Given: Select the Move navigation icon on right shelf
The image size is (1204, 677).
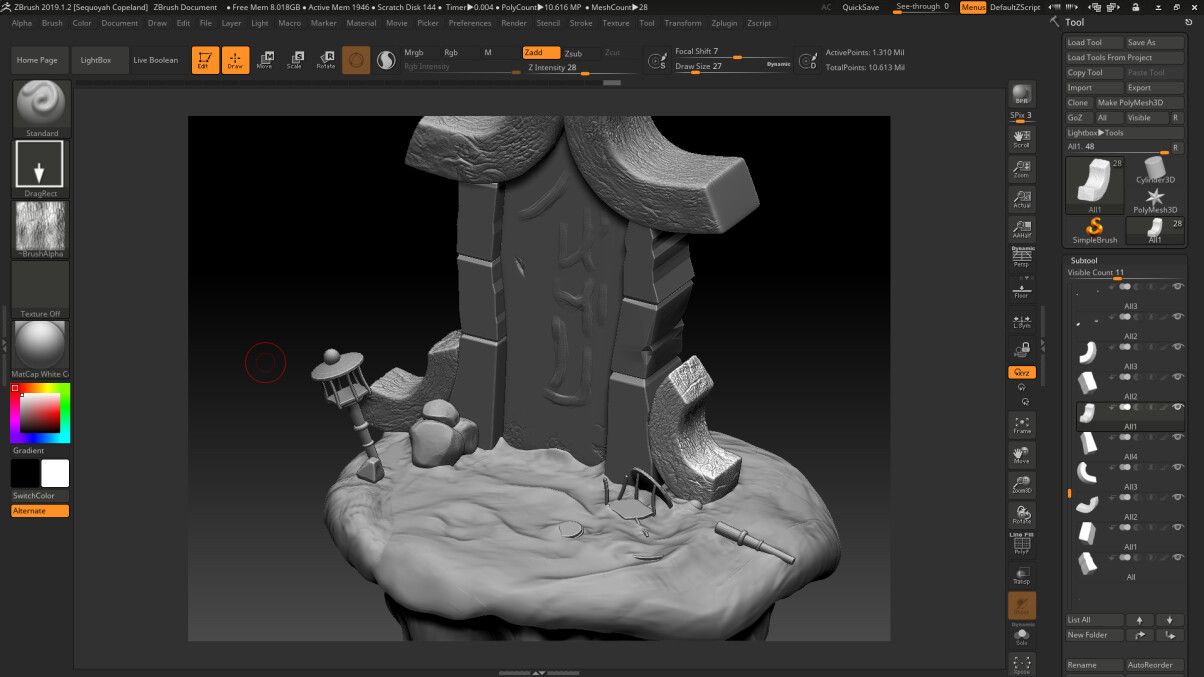Looking at the screenshot, I should tap(1021, 455).
